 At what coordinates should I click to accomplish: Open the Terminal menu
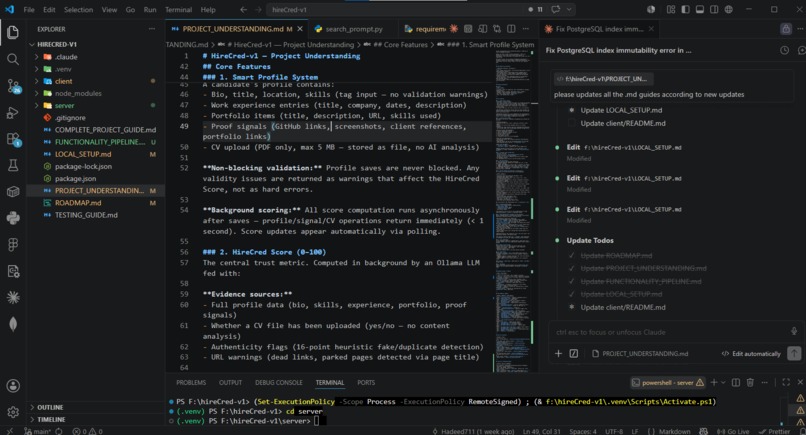(x=178, y=9)
